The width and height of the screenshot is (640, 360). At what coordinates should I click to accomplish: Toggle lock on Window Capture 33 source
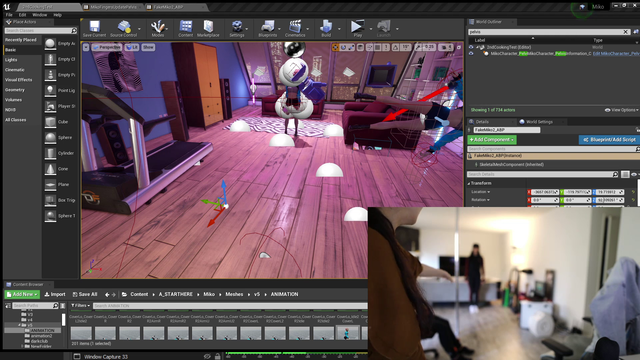click(218, 356)
